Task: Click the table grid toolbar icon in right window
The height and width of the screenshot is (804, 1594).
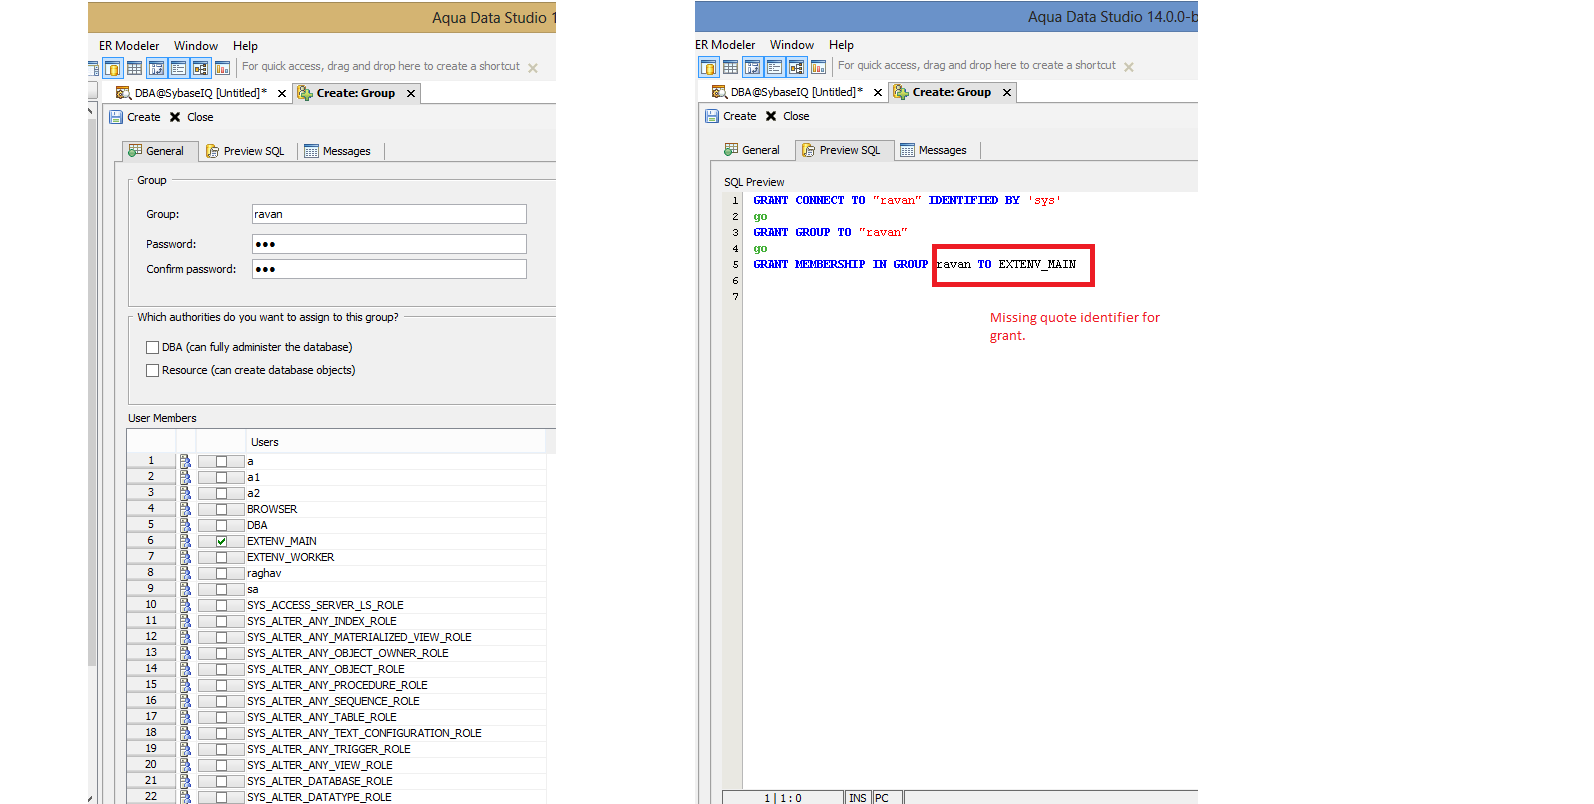Action: click(730, 67)
